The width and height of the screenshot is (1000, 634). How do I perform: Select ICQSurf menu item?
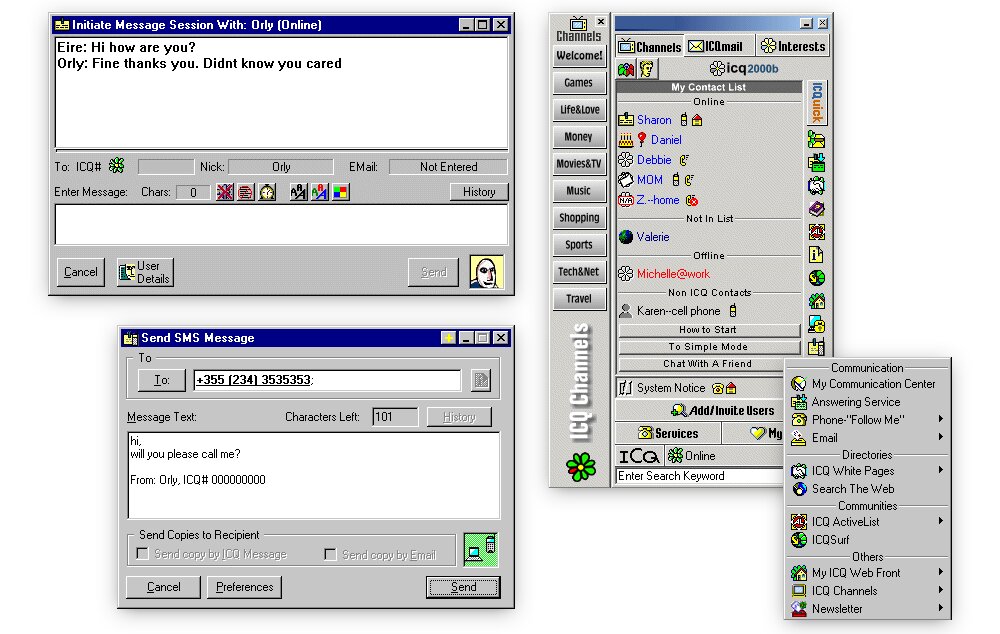point(867,540)
